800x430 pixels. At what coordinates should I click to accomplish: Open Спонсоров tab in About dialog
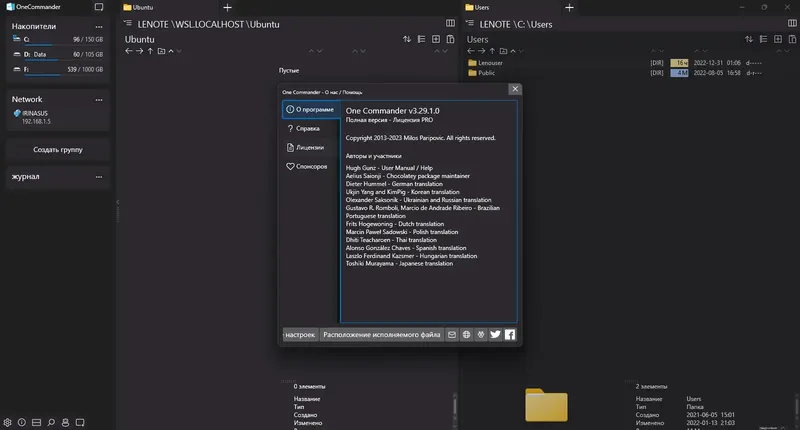pyautogui.click(x=311, y=166)
